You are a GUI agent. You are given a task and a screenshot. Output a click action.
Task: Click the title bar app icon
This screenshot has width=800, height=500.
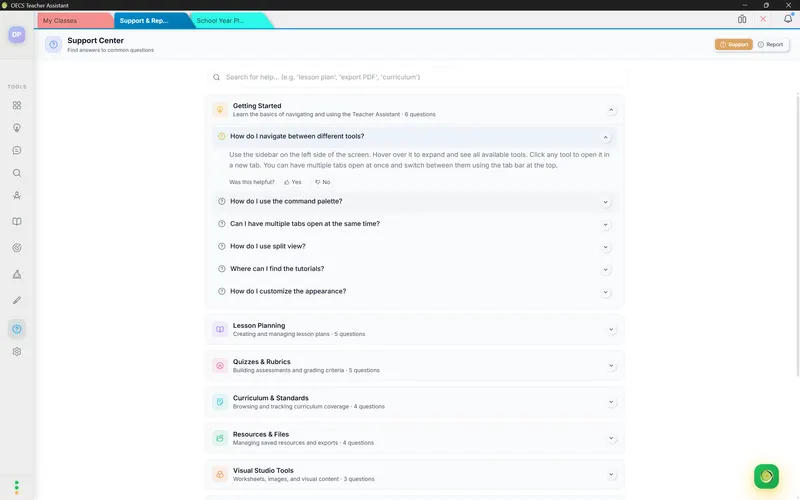click(5, 5)
